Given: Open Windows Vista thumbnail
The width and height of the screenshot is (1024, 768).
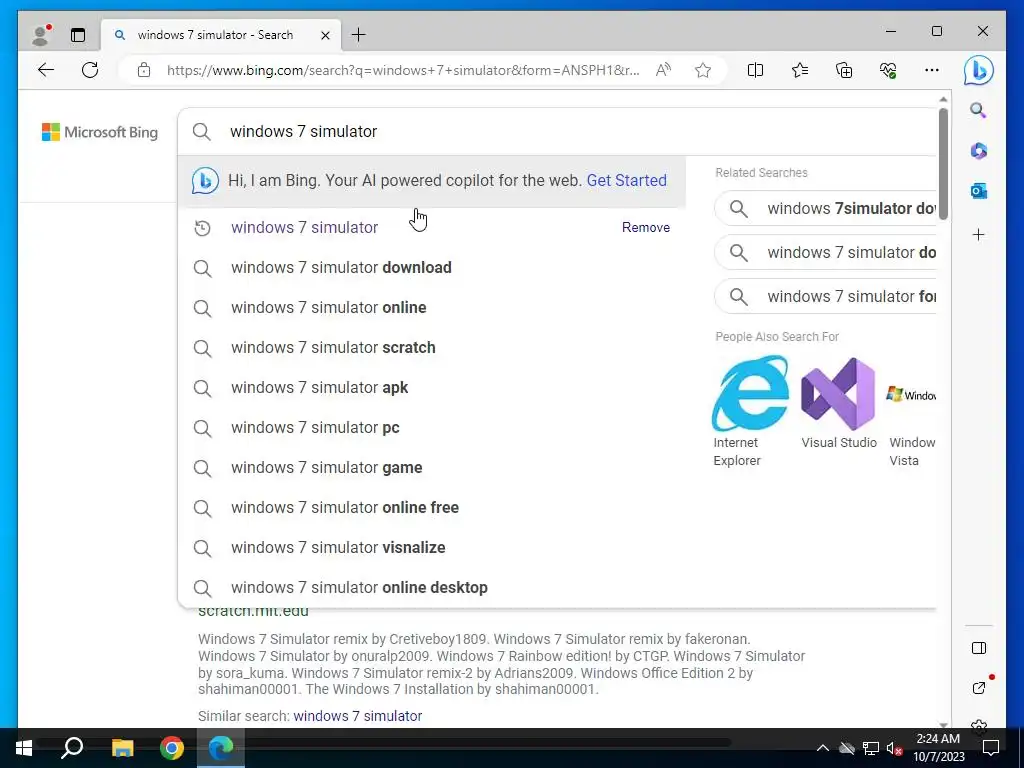Looking at the screenshot, I should [912, 394].
